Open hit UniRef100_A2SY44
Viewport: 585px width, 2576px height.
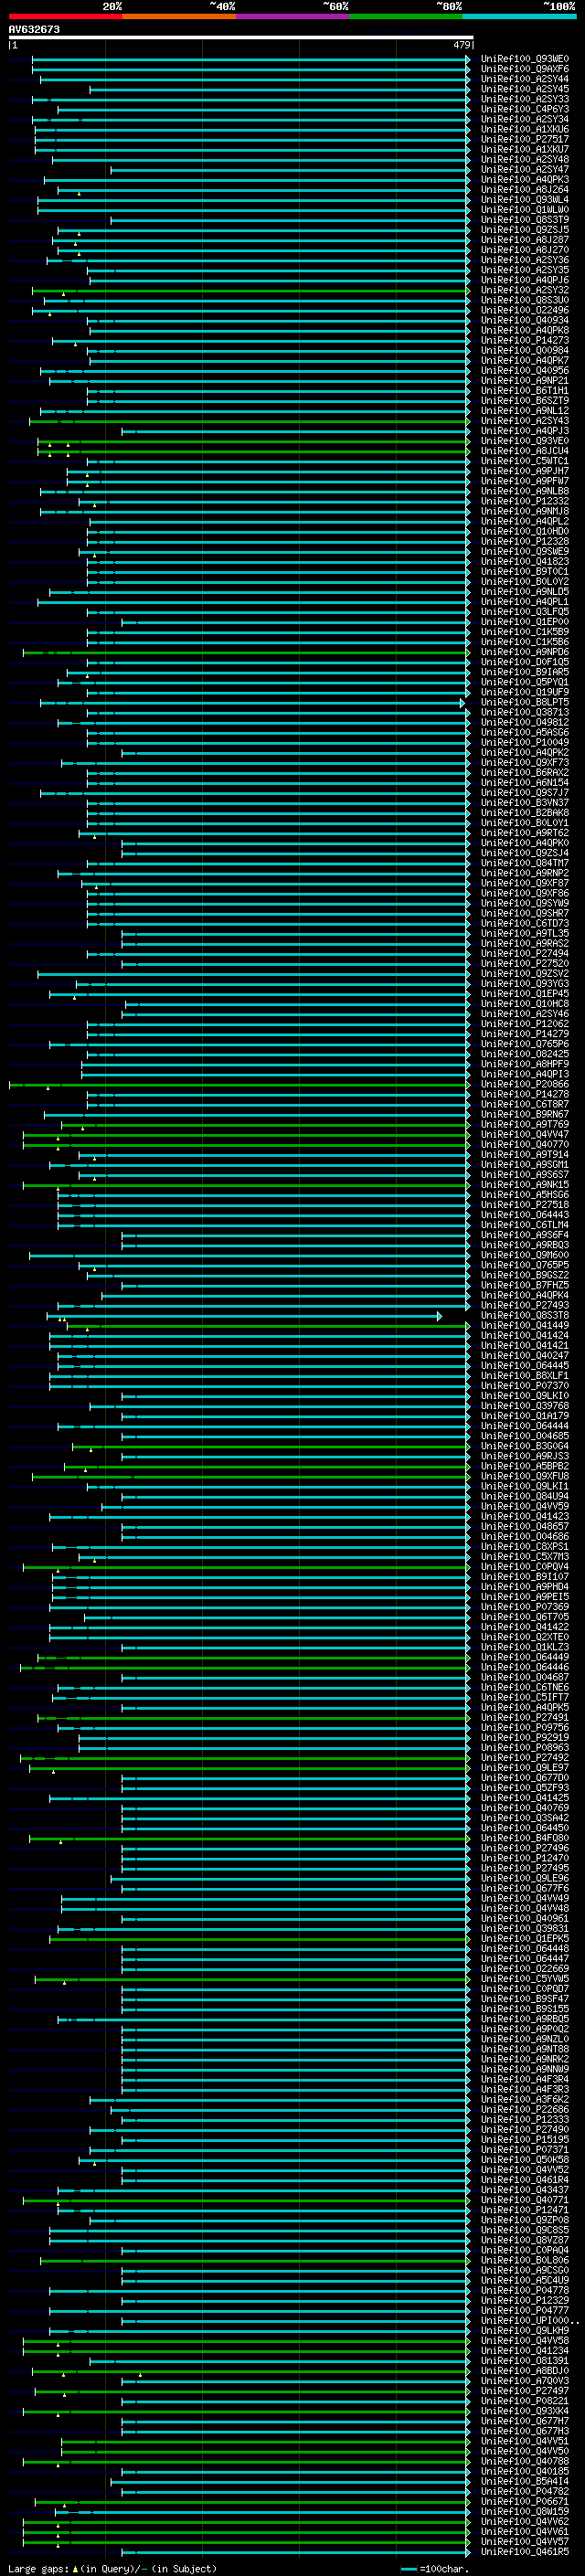[525, 79]
